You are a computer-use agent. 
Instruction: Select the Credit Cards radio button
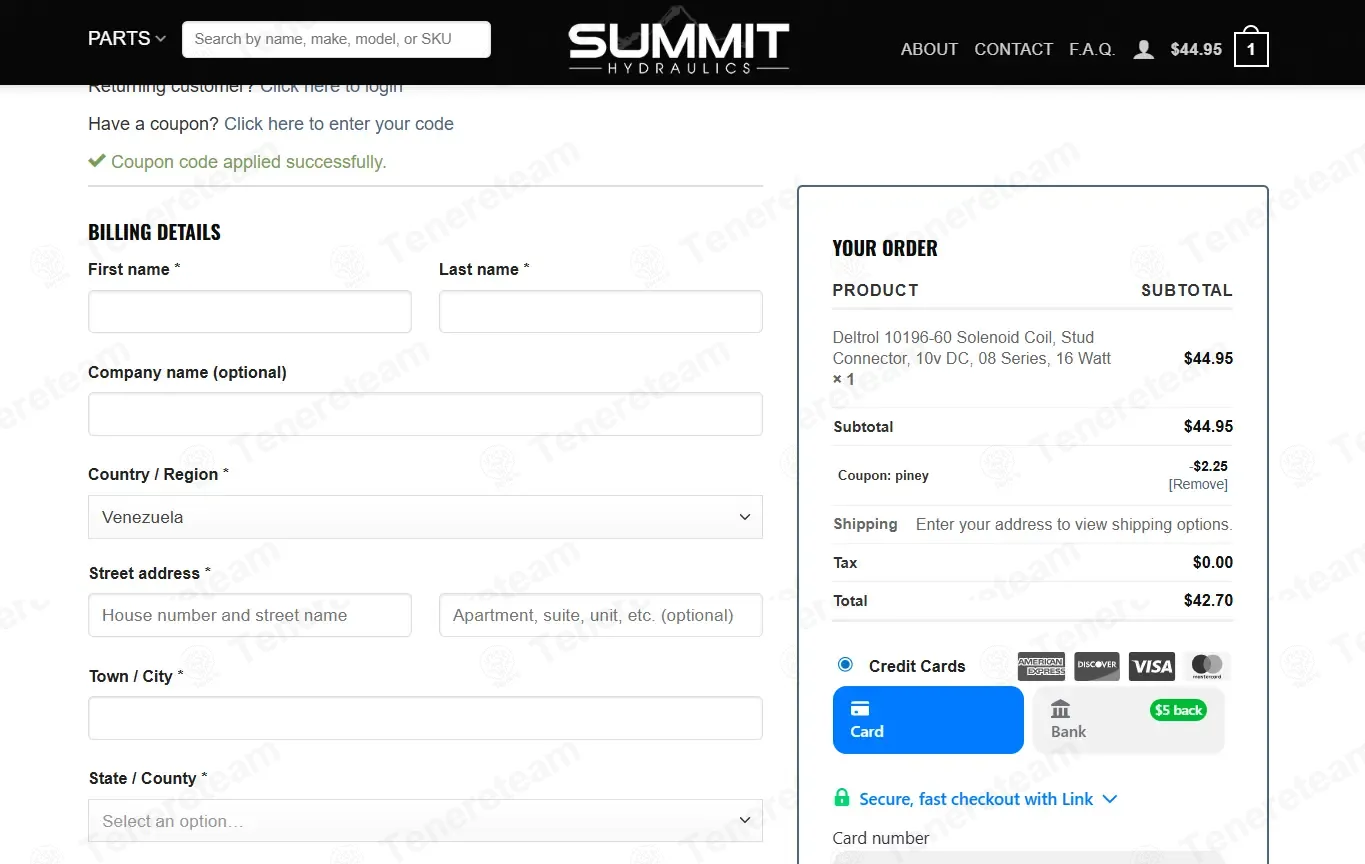(x=846, y=665)
